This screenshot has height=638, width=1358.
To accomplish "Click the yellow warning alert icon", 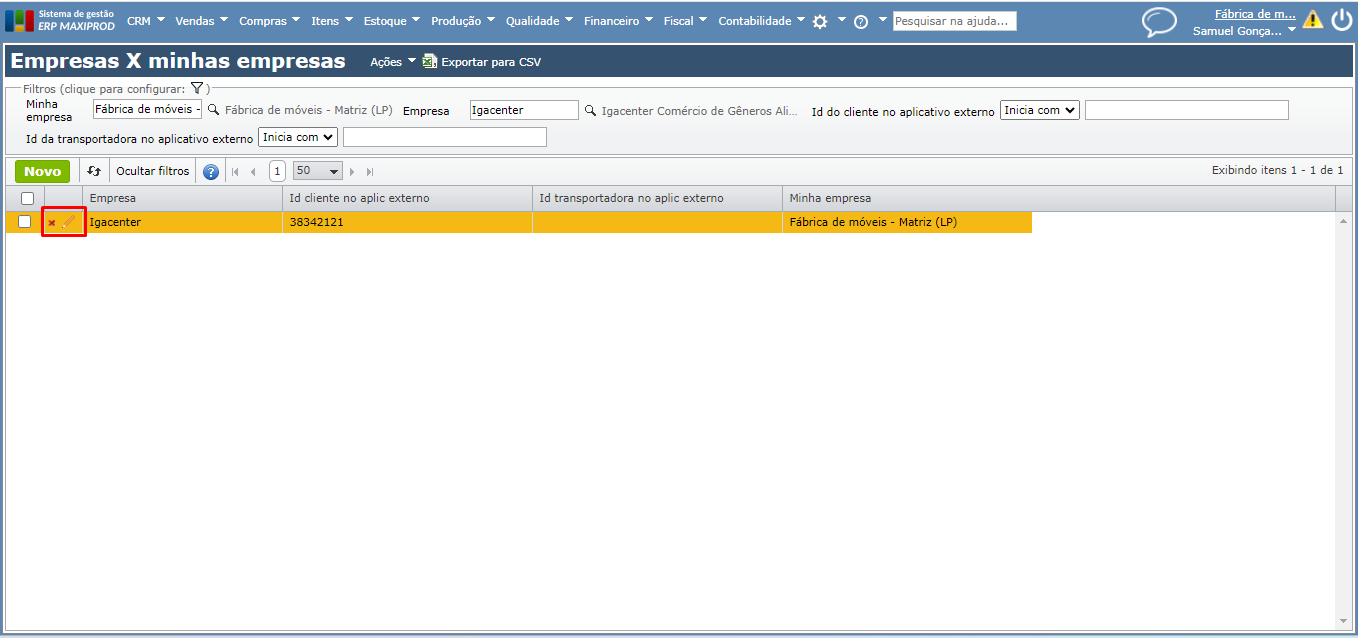I will [x=1313, y=19].
